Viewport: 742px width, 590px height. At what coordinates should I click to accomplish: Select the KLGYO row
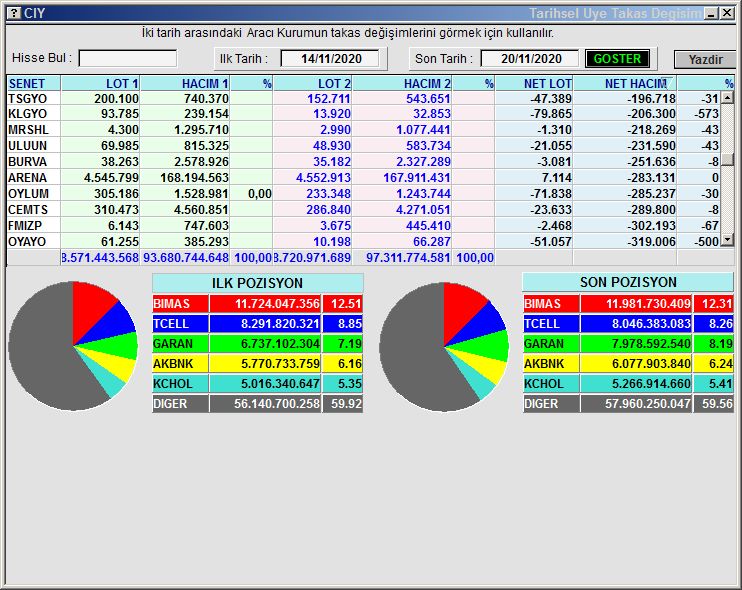coord(363,114)
